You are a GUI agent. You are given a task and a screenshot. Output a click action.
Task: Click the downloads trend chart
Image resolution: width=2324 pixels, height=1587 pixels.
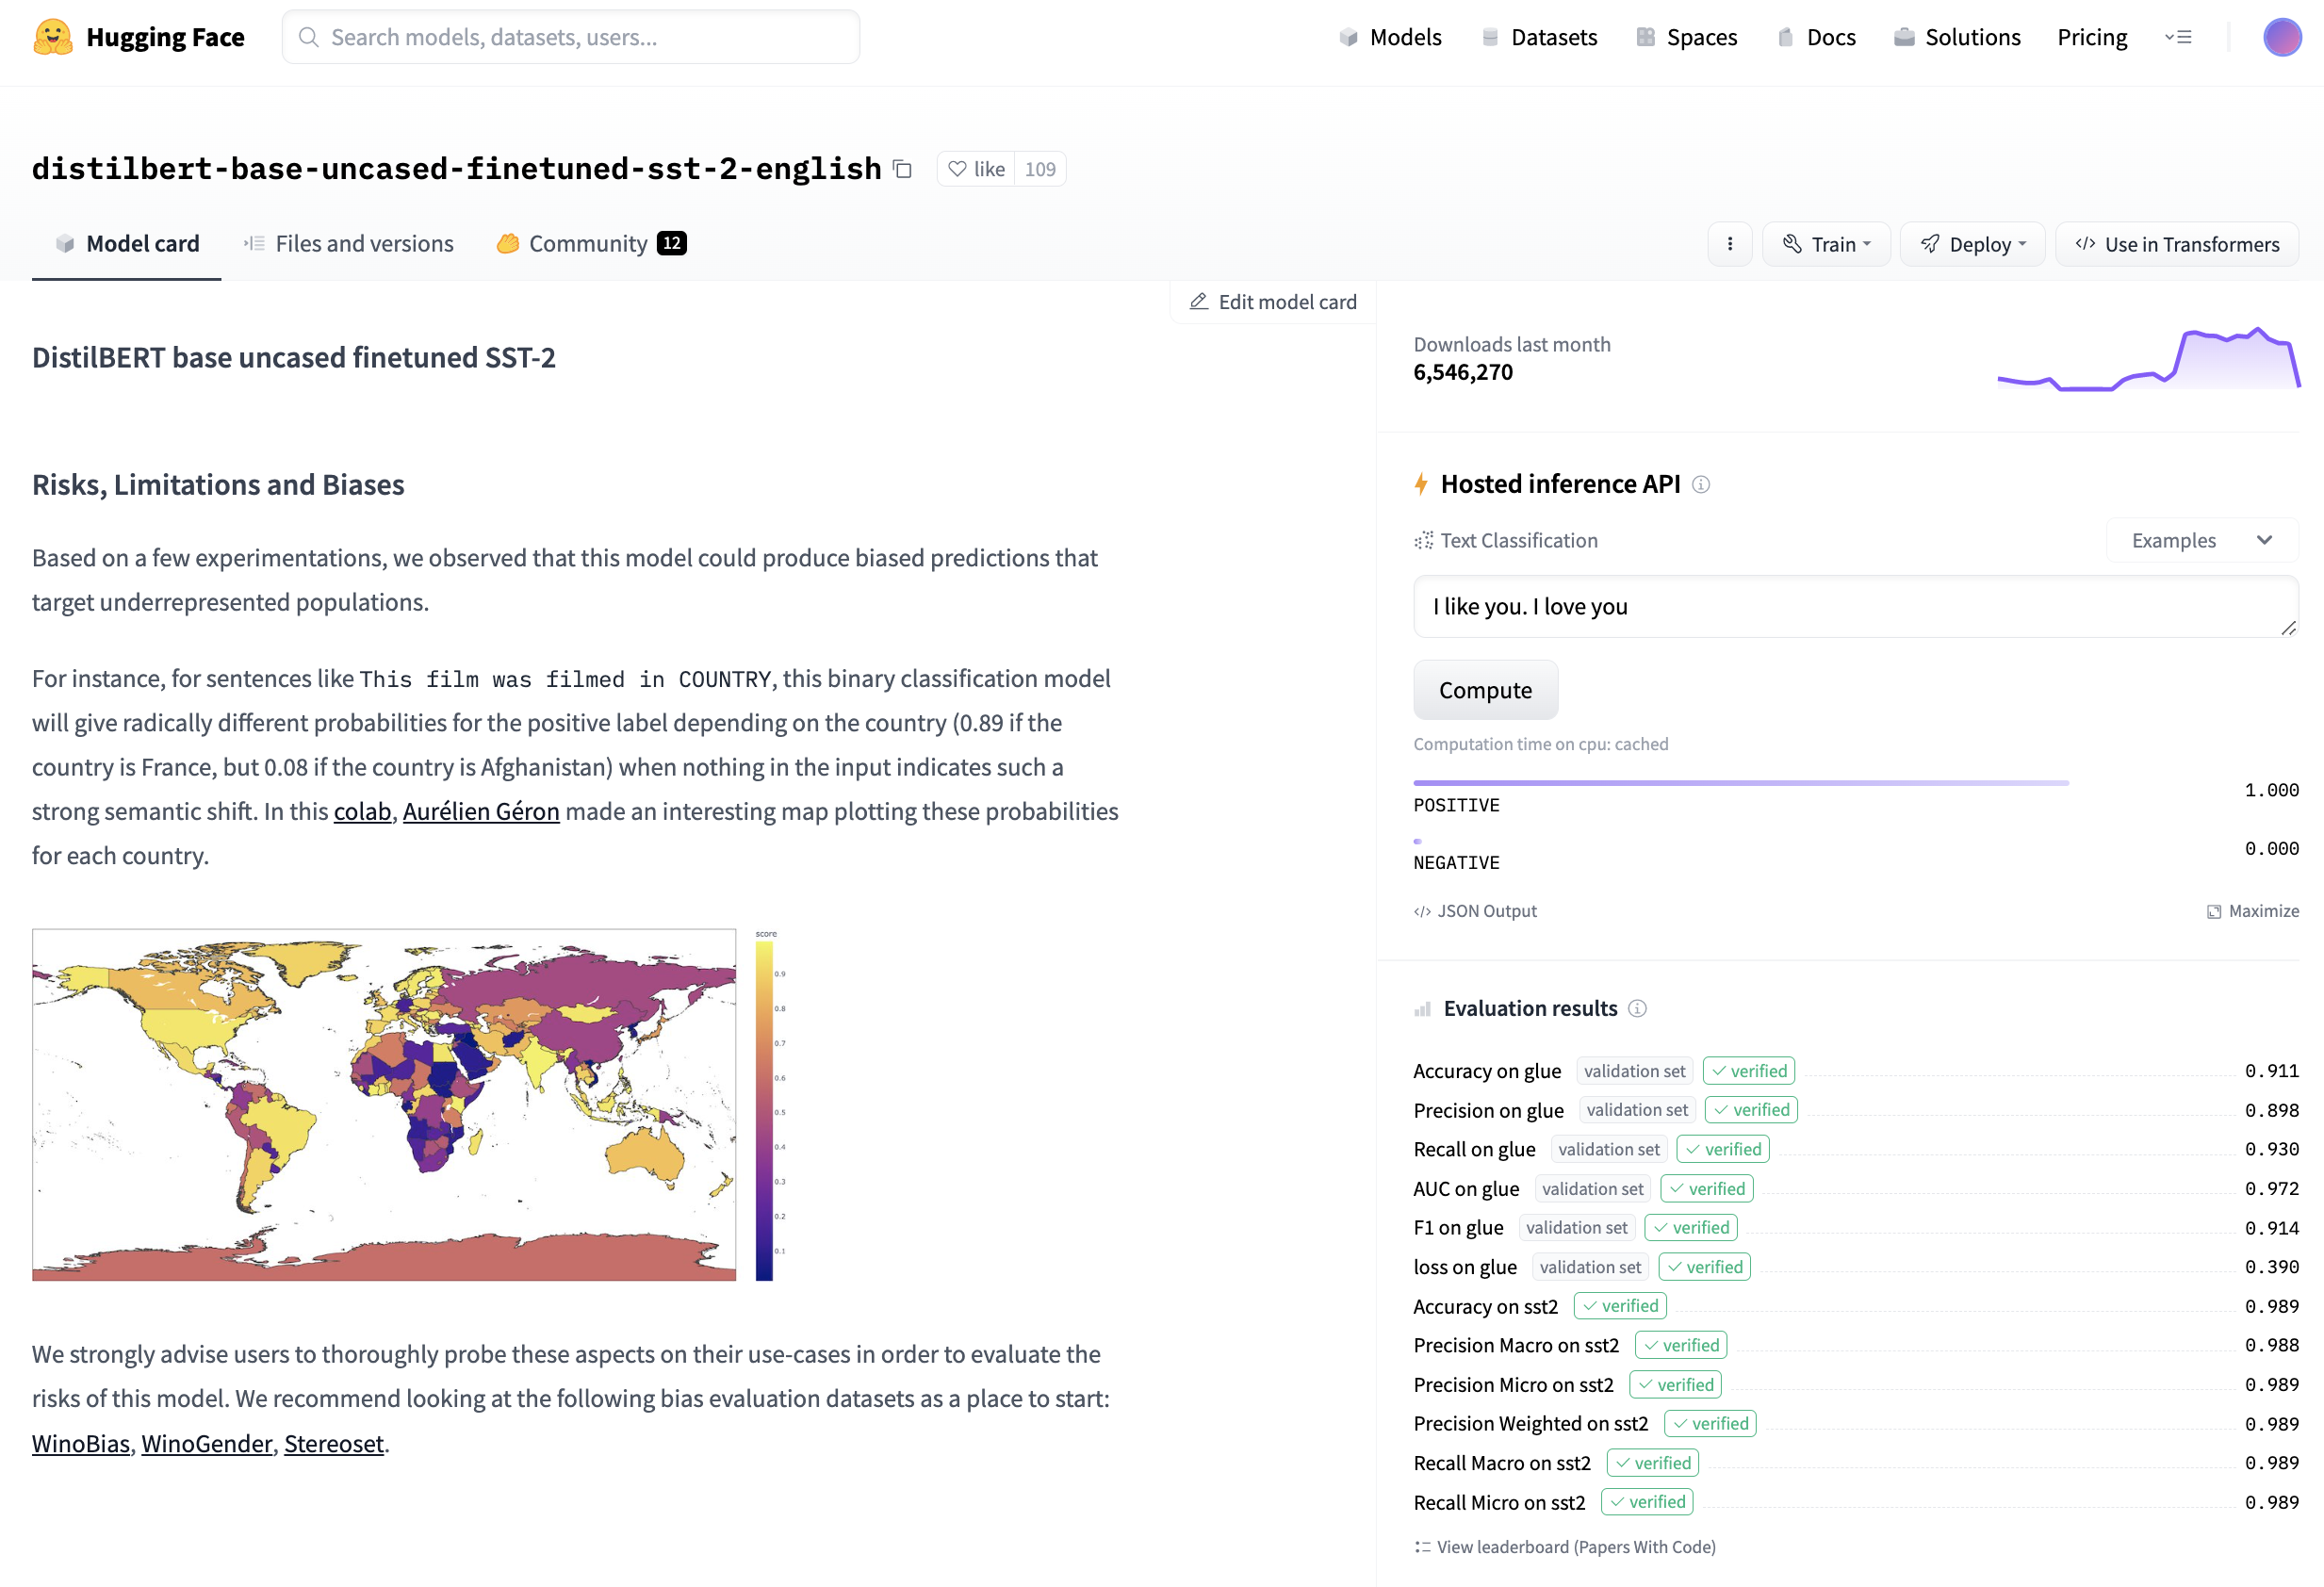pyautogui.click(x=2147, y=358)
